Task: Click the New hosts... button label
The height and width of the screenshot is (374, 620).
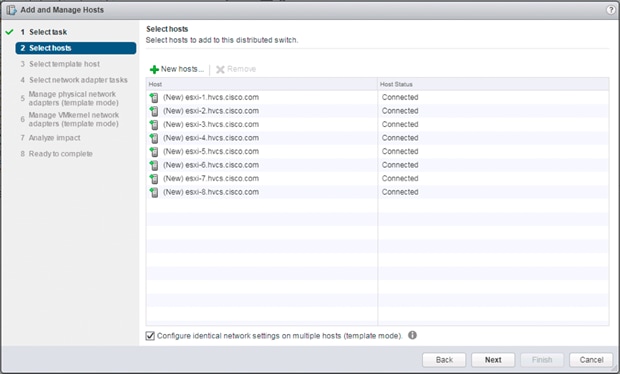Action: 182,69
